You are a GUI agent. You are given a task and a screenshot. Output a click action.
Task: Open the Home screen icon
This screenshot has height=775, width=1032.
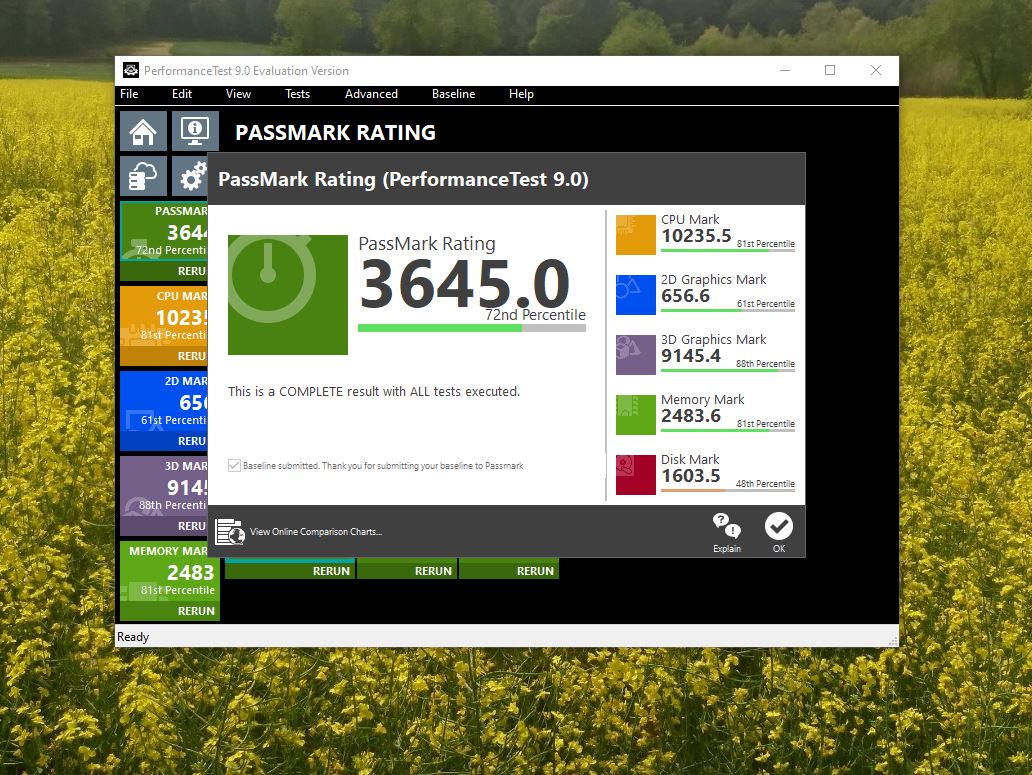(143, 131)
